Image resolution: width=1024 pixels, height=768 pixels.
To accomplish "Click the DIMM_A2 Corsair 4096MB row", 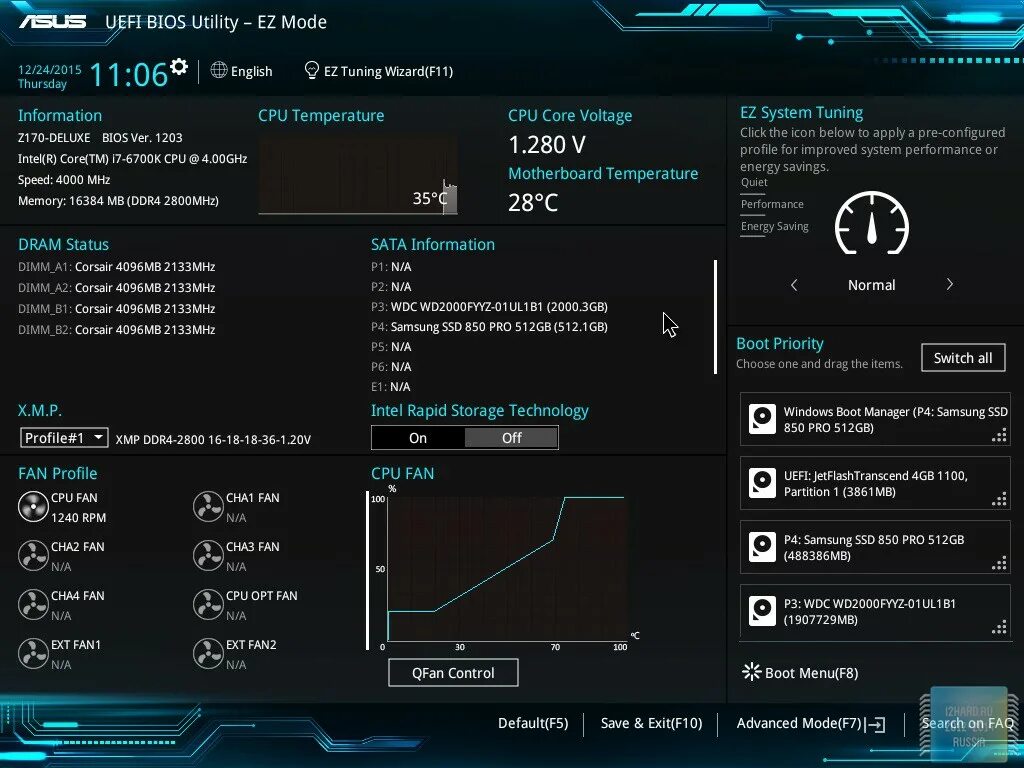I will (x=116, y=287).
